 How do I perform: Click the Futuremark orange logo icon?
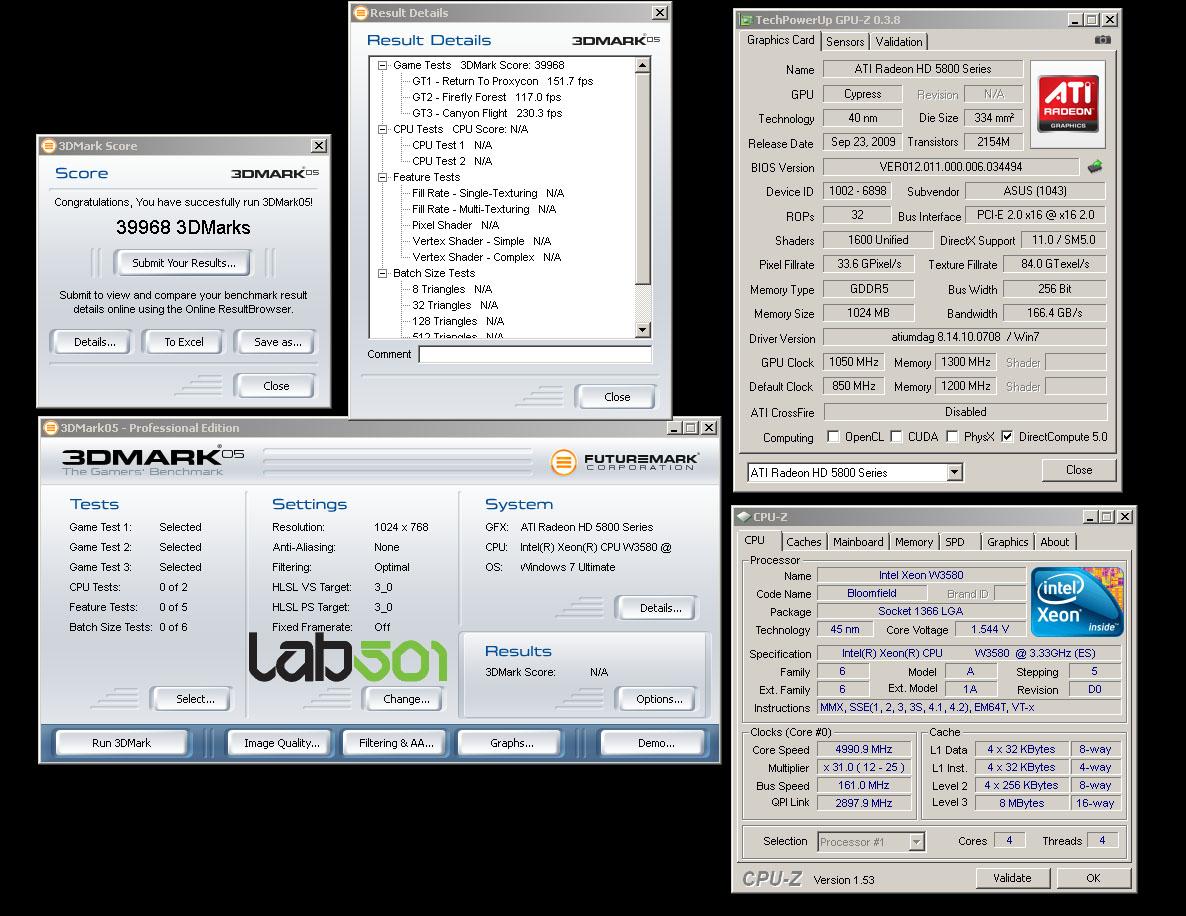click(564, 461)
